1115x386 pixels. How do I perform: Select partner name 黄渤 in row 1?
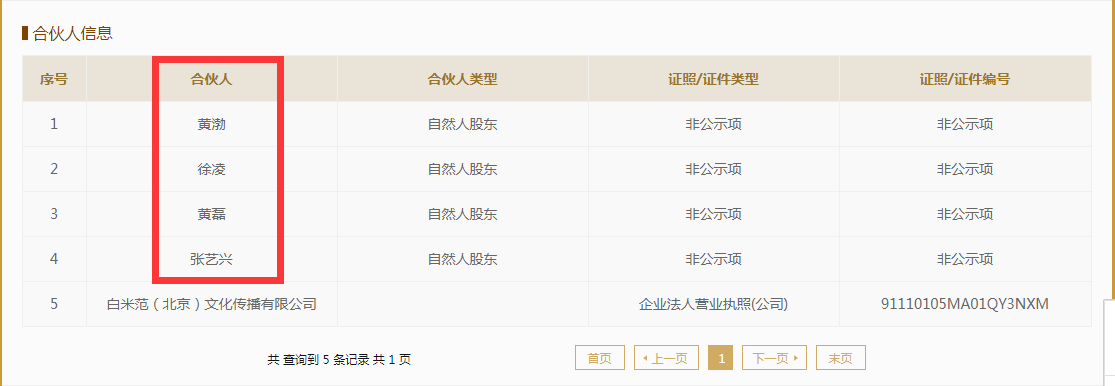click(x=212, y=124)
